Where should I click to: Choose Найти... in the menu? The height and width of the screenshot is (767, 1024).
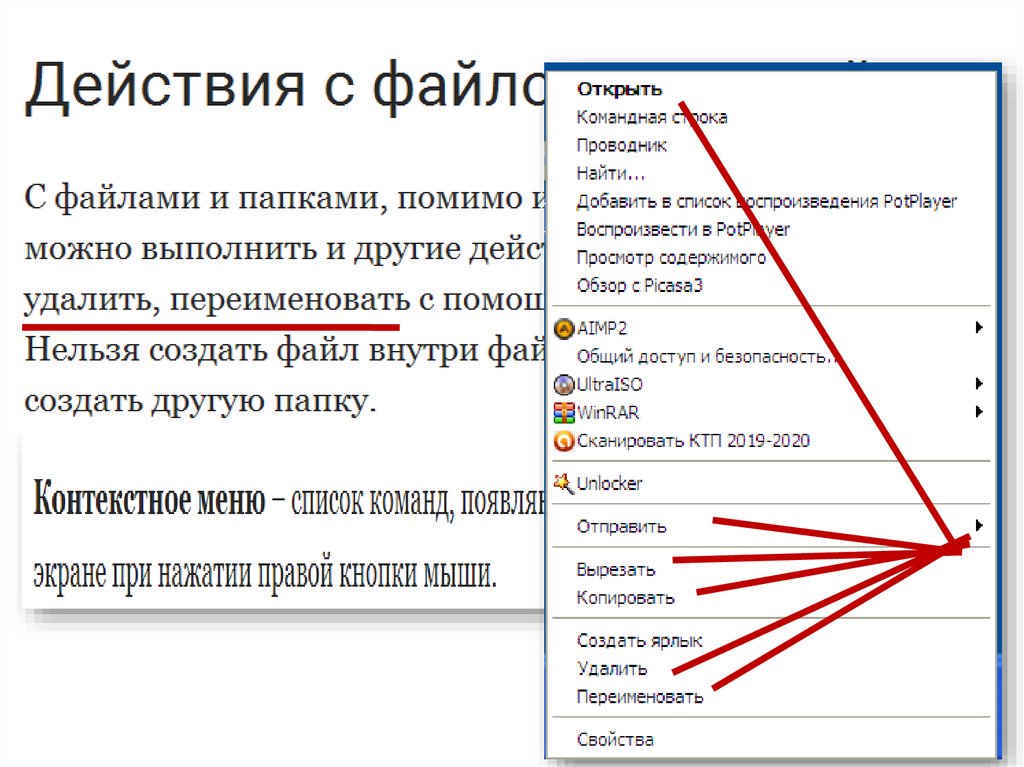tap(611, 173)
